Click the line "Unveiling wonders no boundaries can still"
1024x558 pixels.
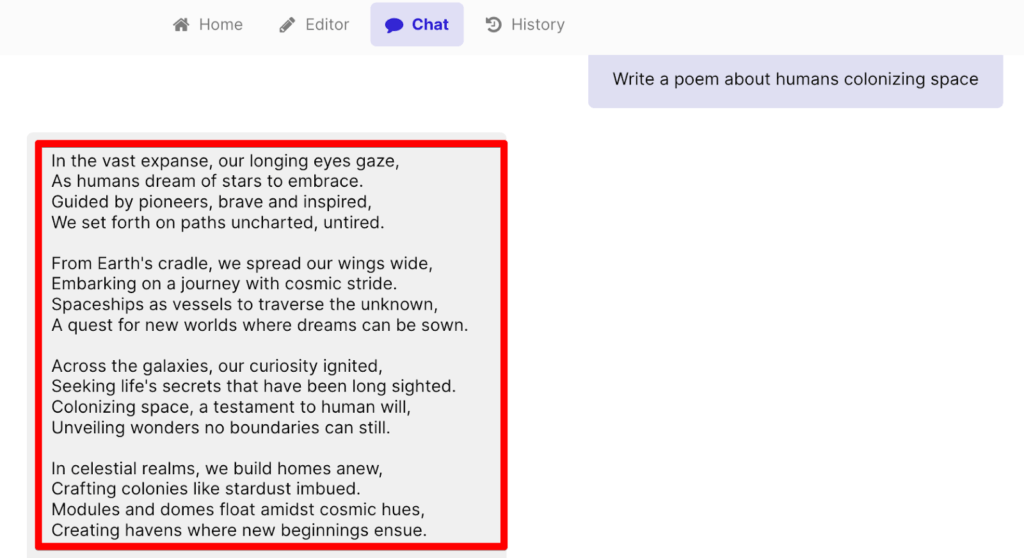click(220, 428)
